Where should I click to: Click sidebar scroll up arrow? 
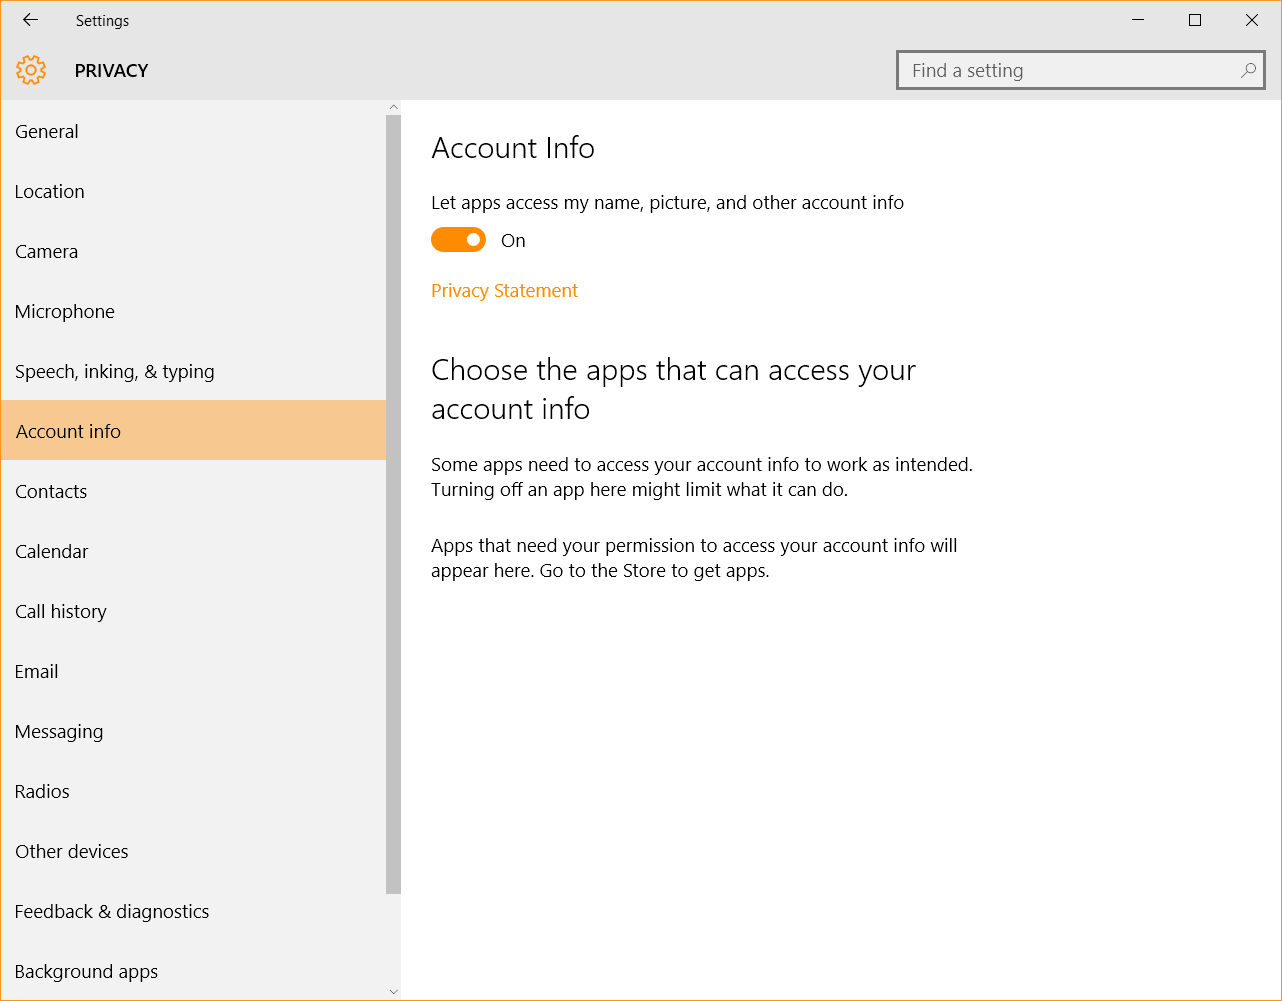click(393, 107)
